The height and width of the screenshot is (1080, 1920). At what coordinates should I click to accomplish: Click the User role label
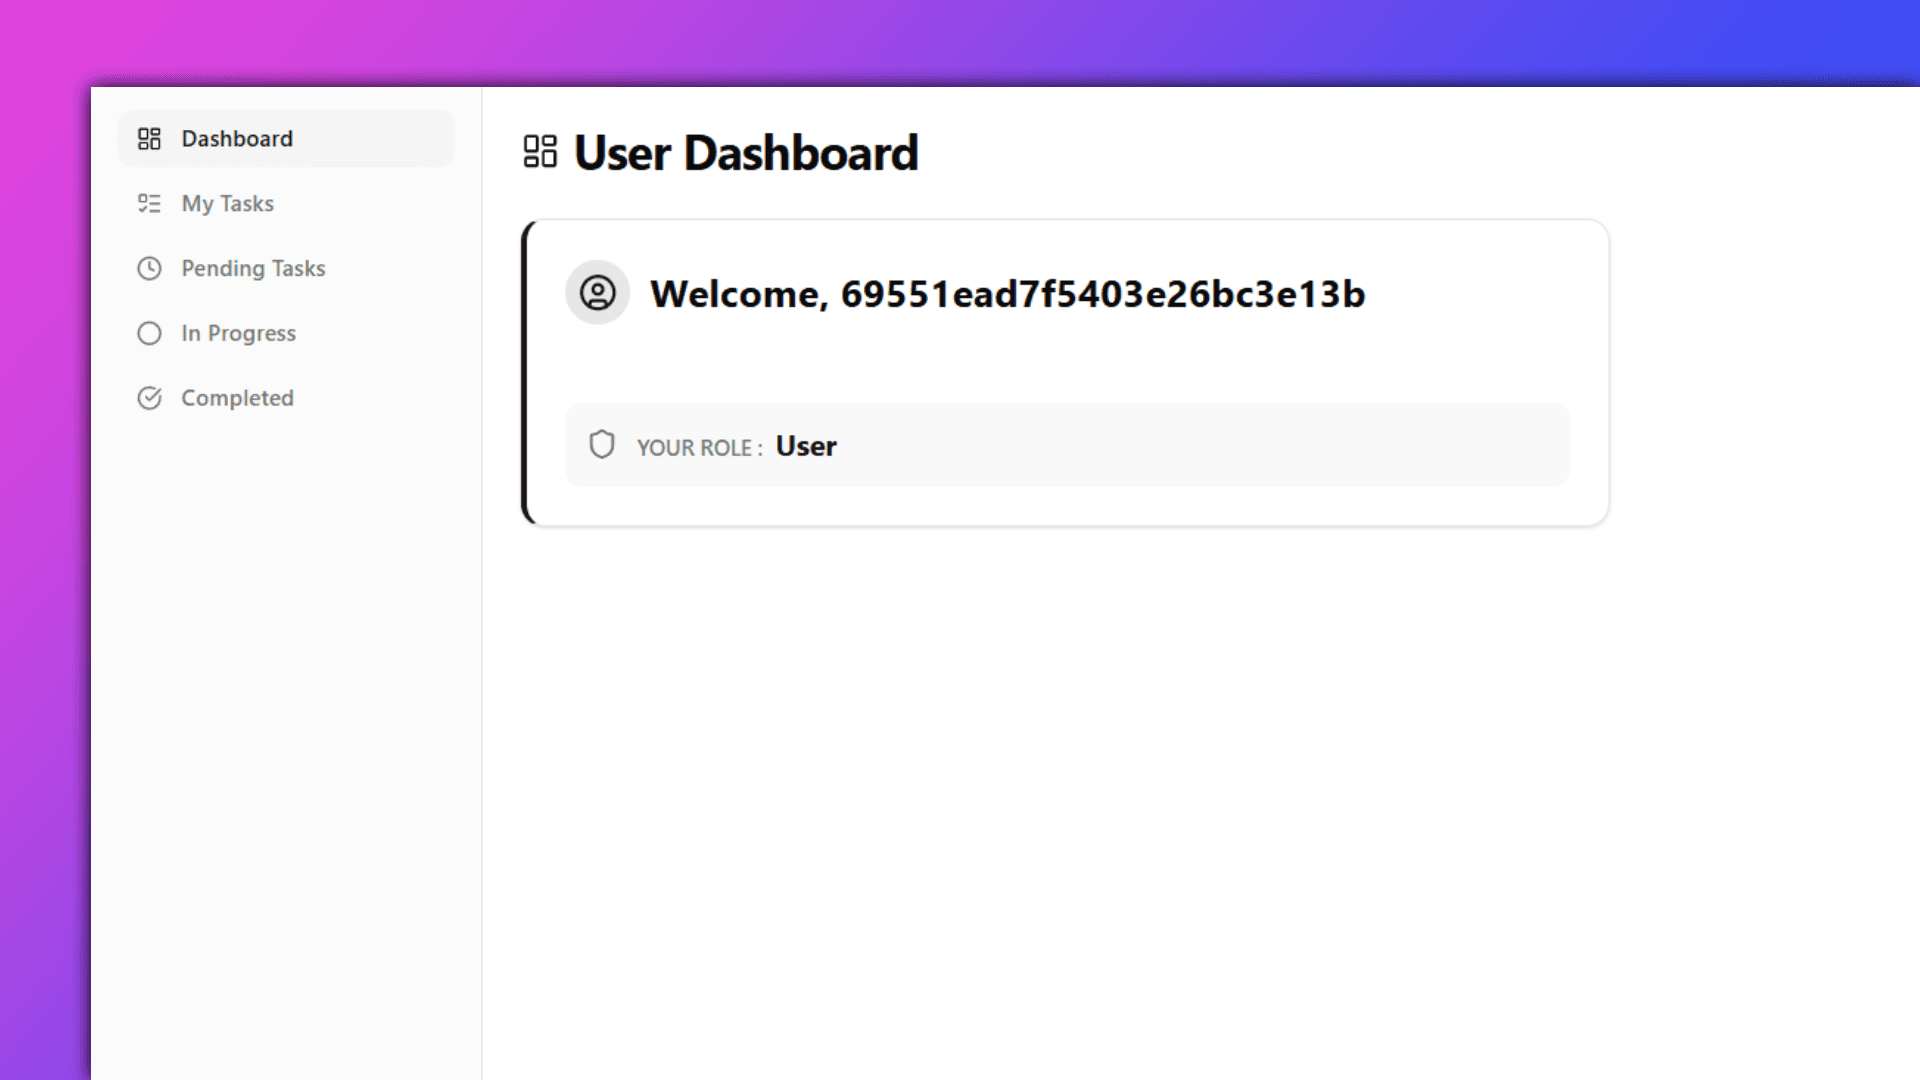806,446
